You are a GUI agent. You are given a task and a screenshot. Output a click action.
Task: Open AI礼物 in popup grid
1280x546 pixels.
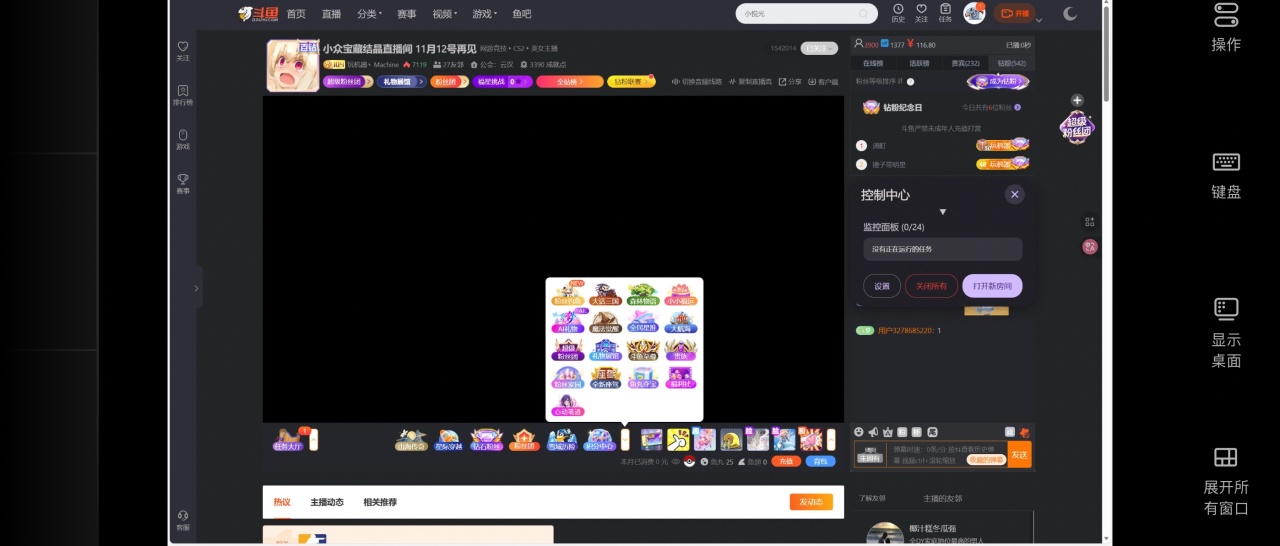pos(567,321)
